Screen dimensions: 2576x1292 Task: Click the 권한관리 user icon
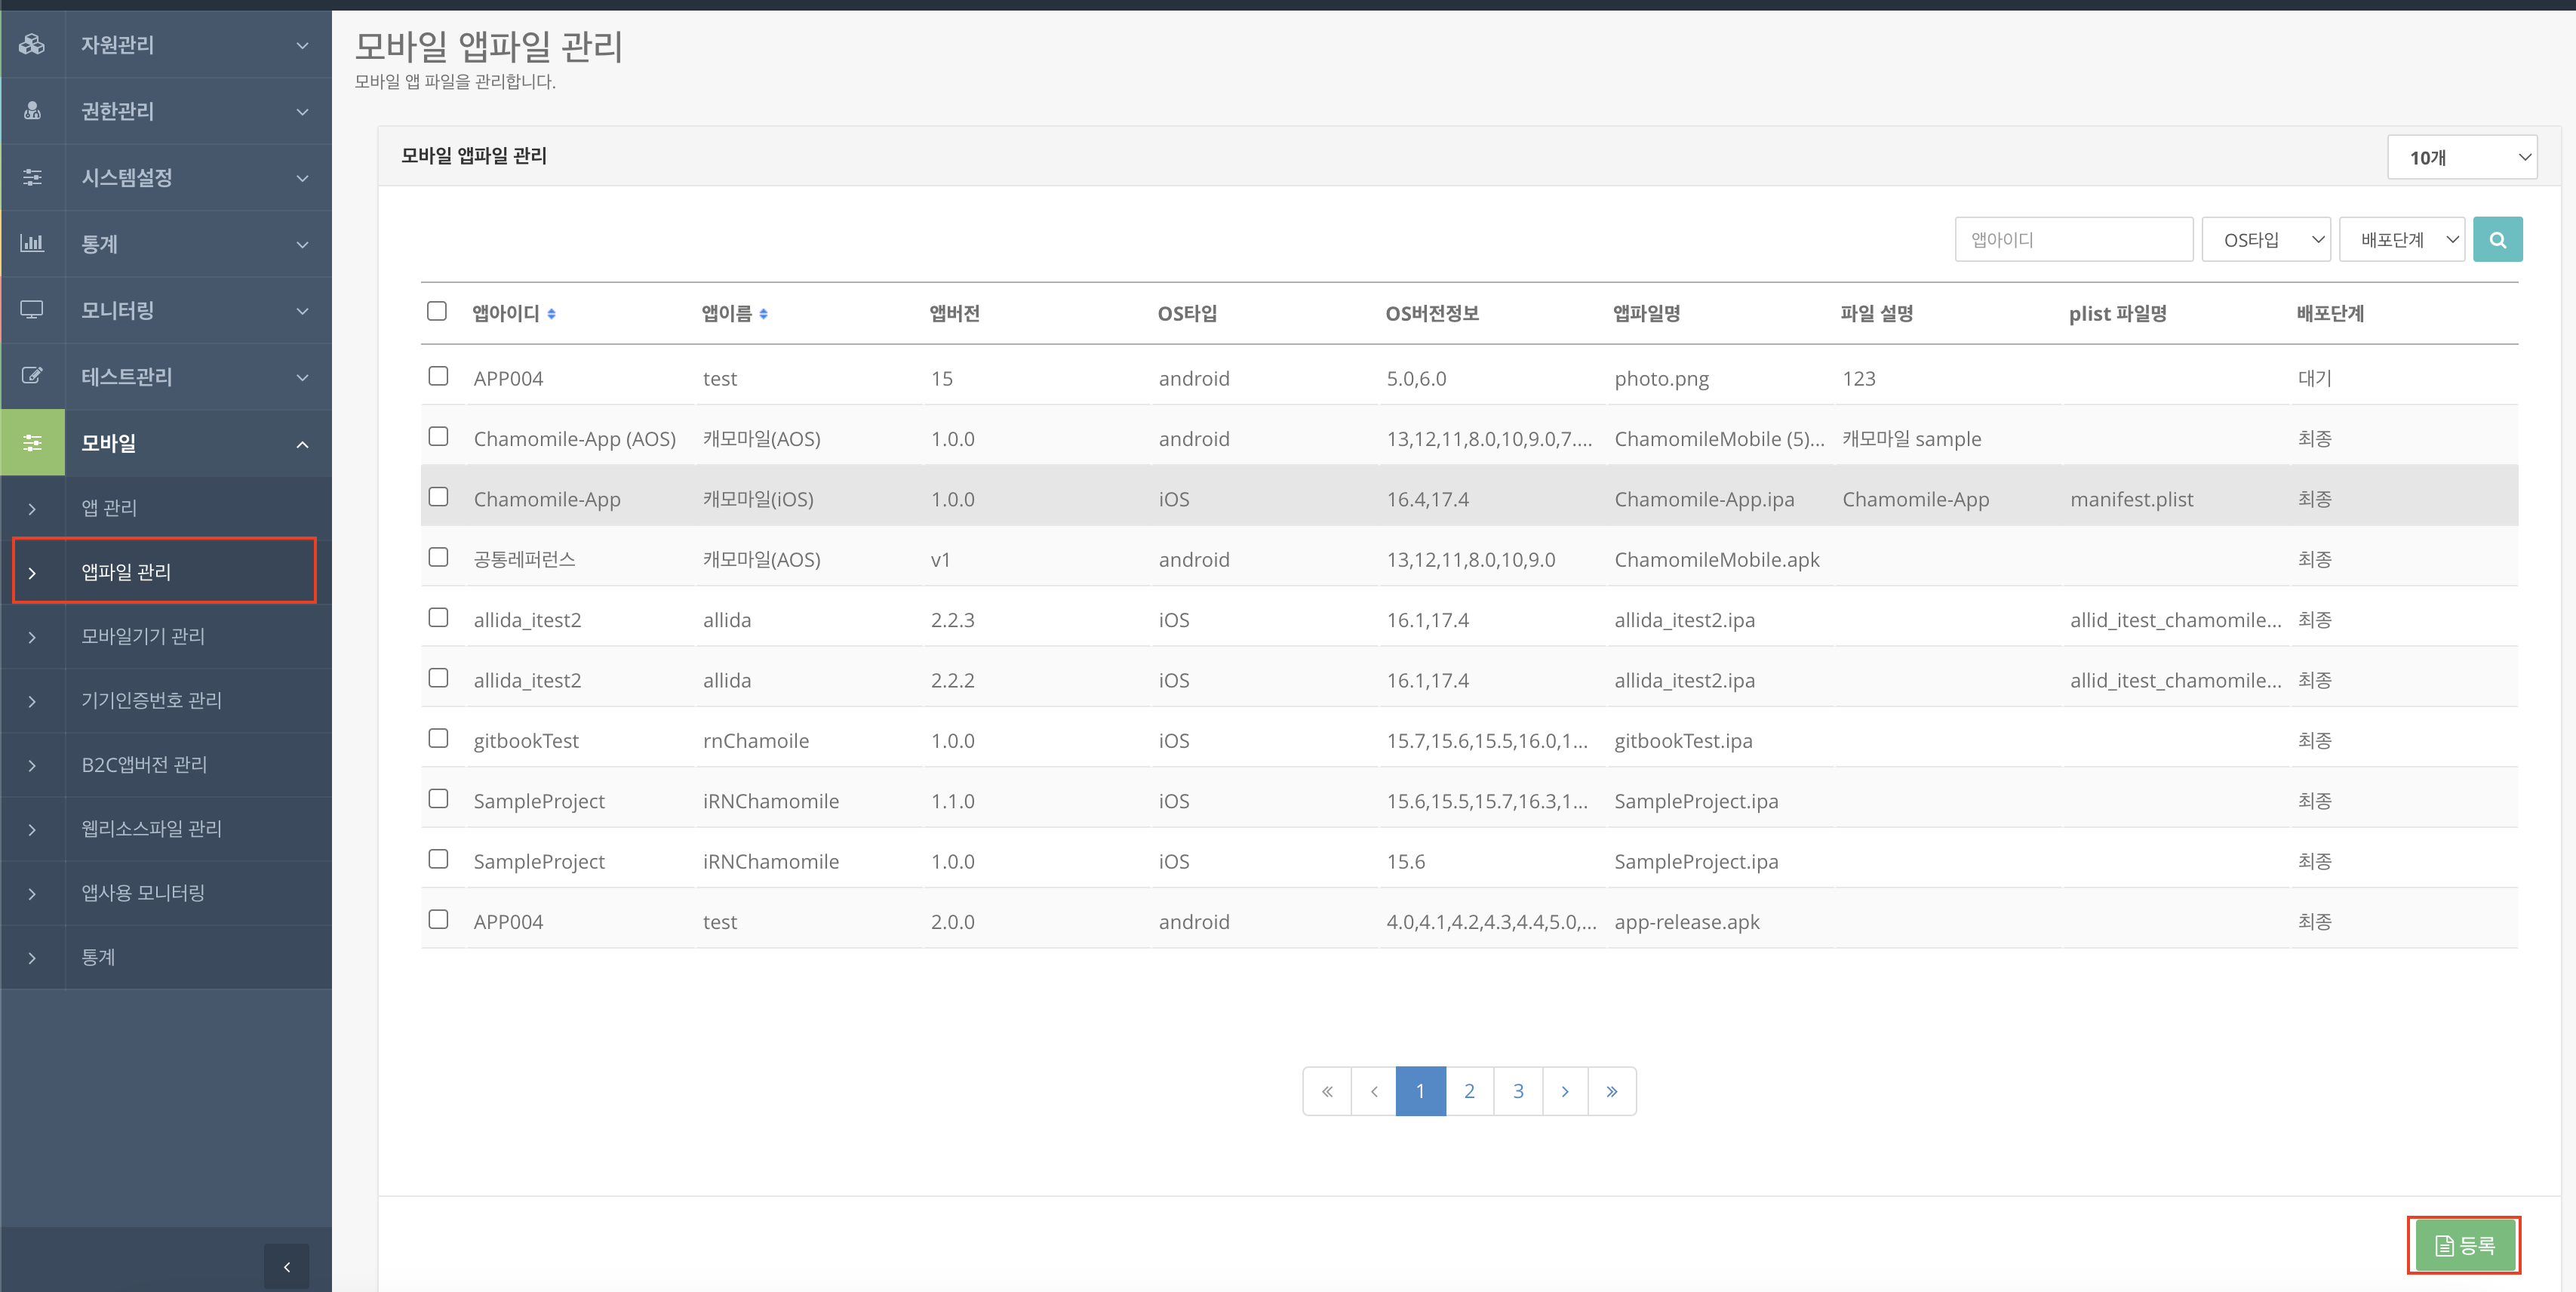32,111
